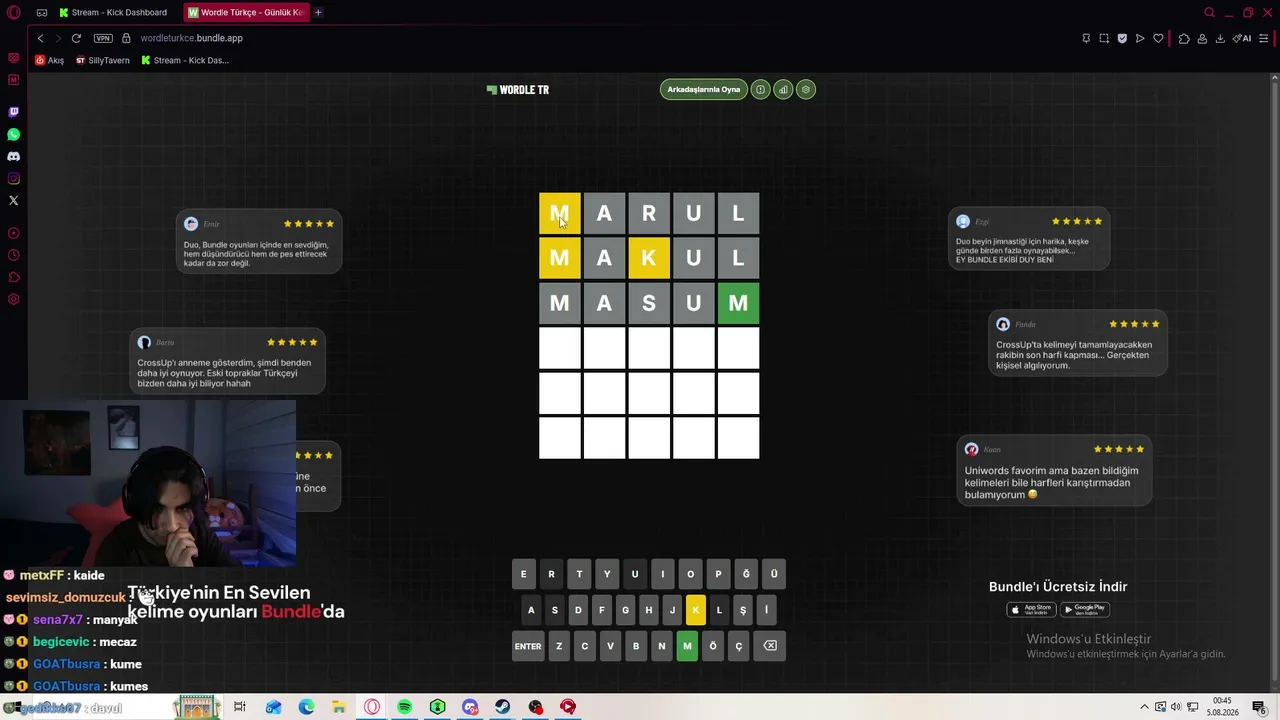This screenshot has width=1280, height=720.
Task: Open the Opera main menu logo
Action: 13,12
